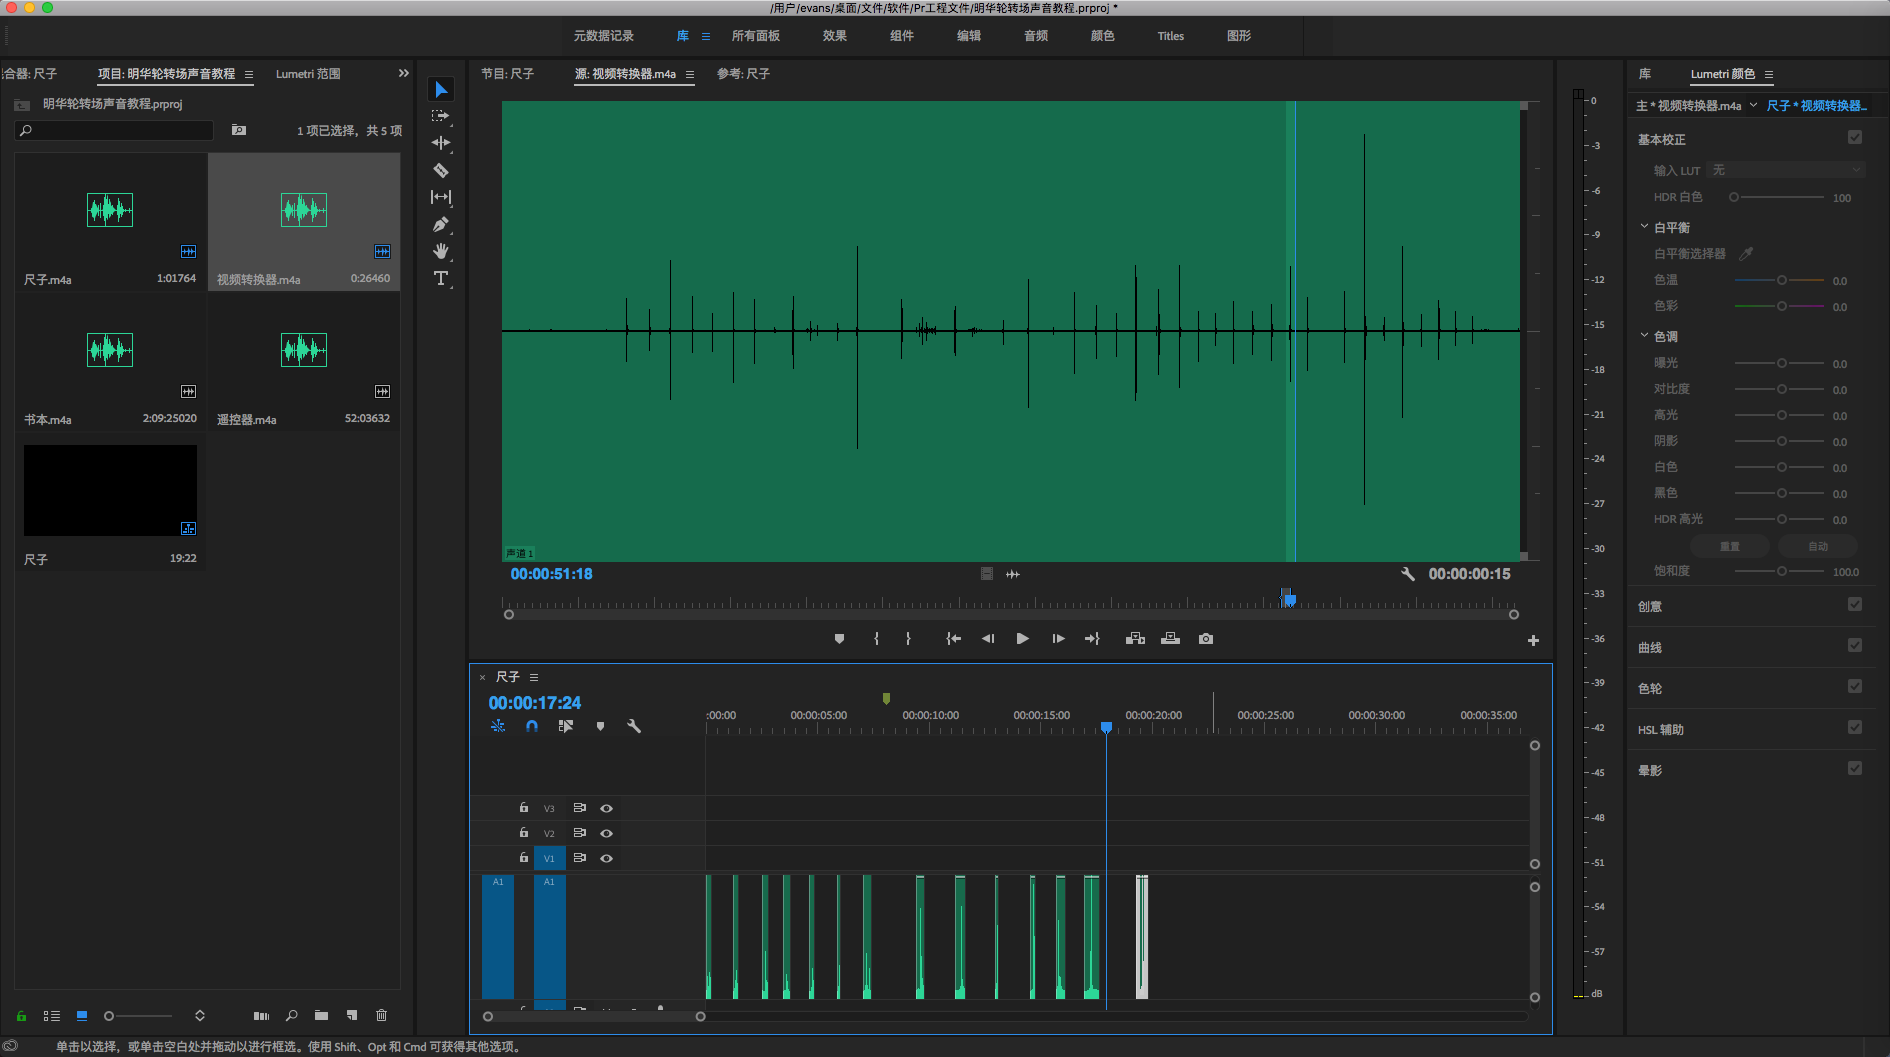The width and height of the screenshot is (1890, 1057).
Task: Toggle the 创意 section checkbox
Action: [x=1855, y=605]
